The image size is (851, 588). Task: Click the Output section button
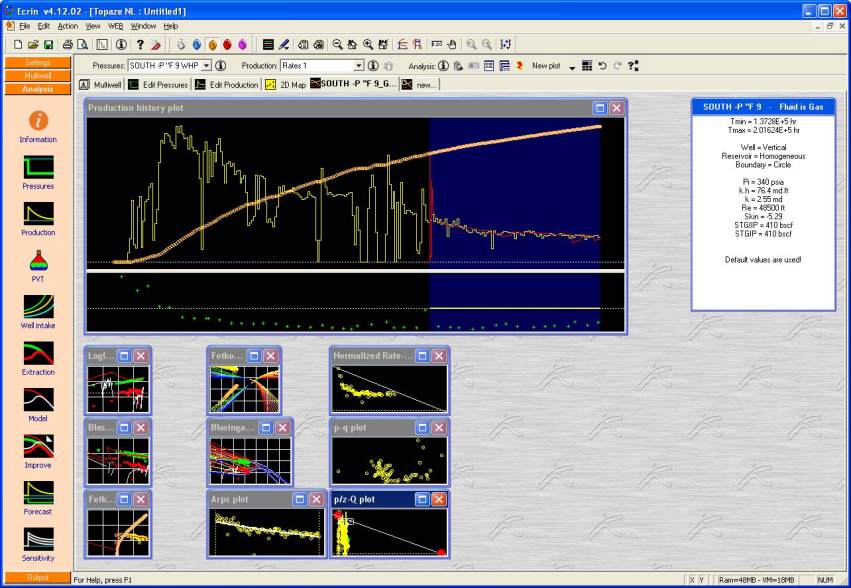click(x=37, y=577)
